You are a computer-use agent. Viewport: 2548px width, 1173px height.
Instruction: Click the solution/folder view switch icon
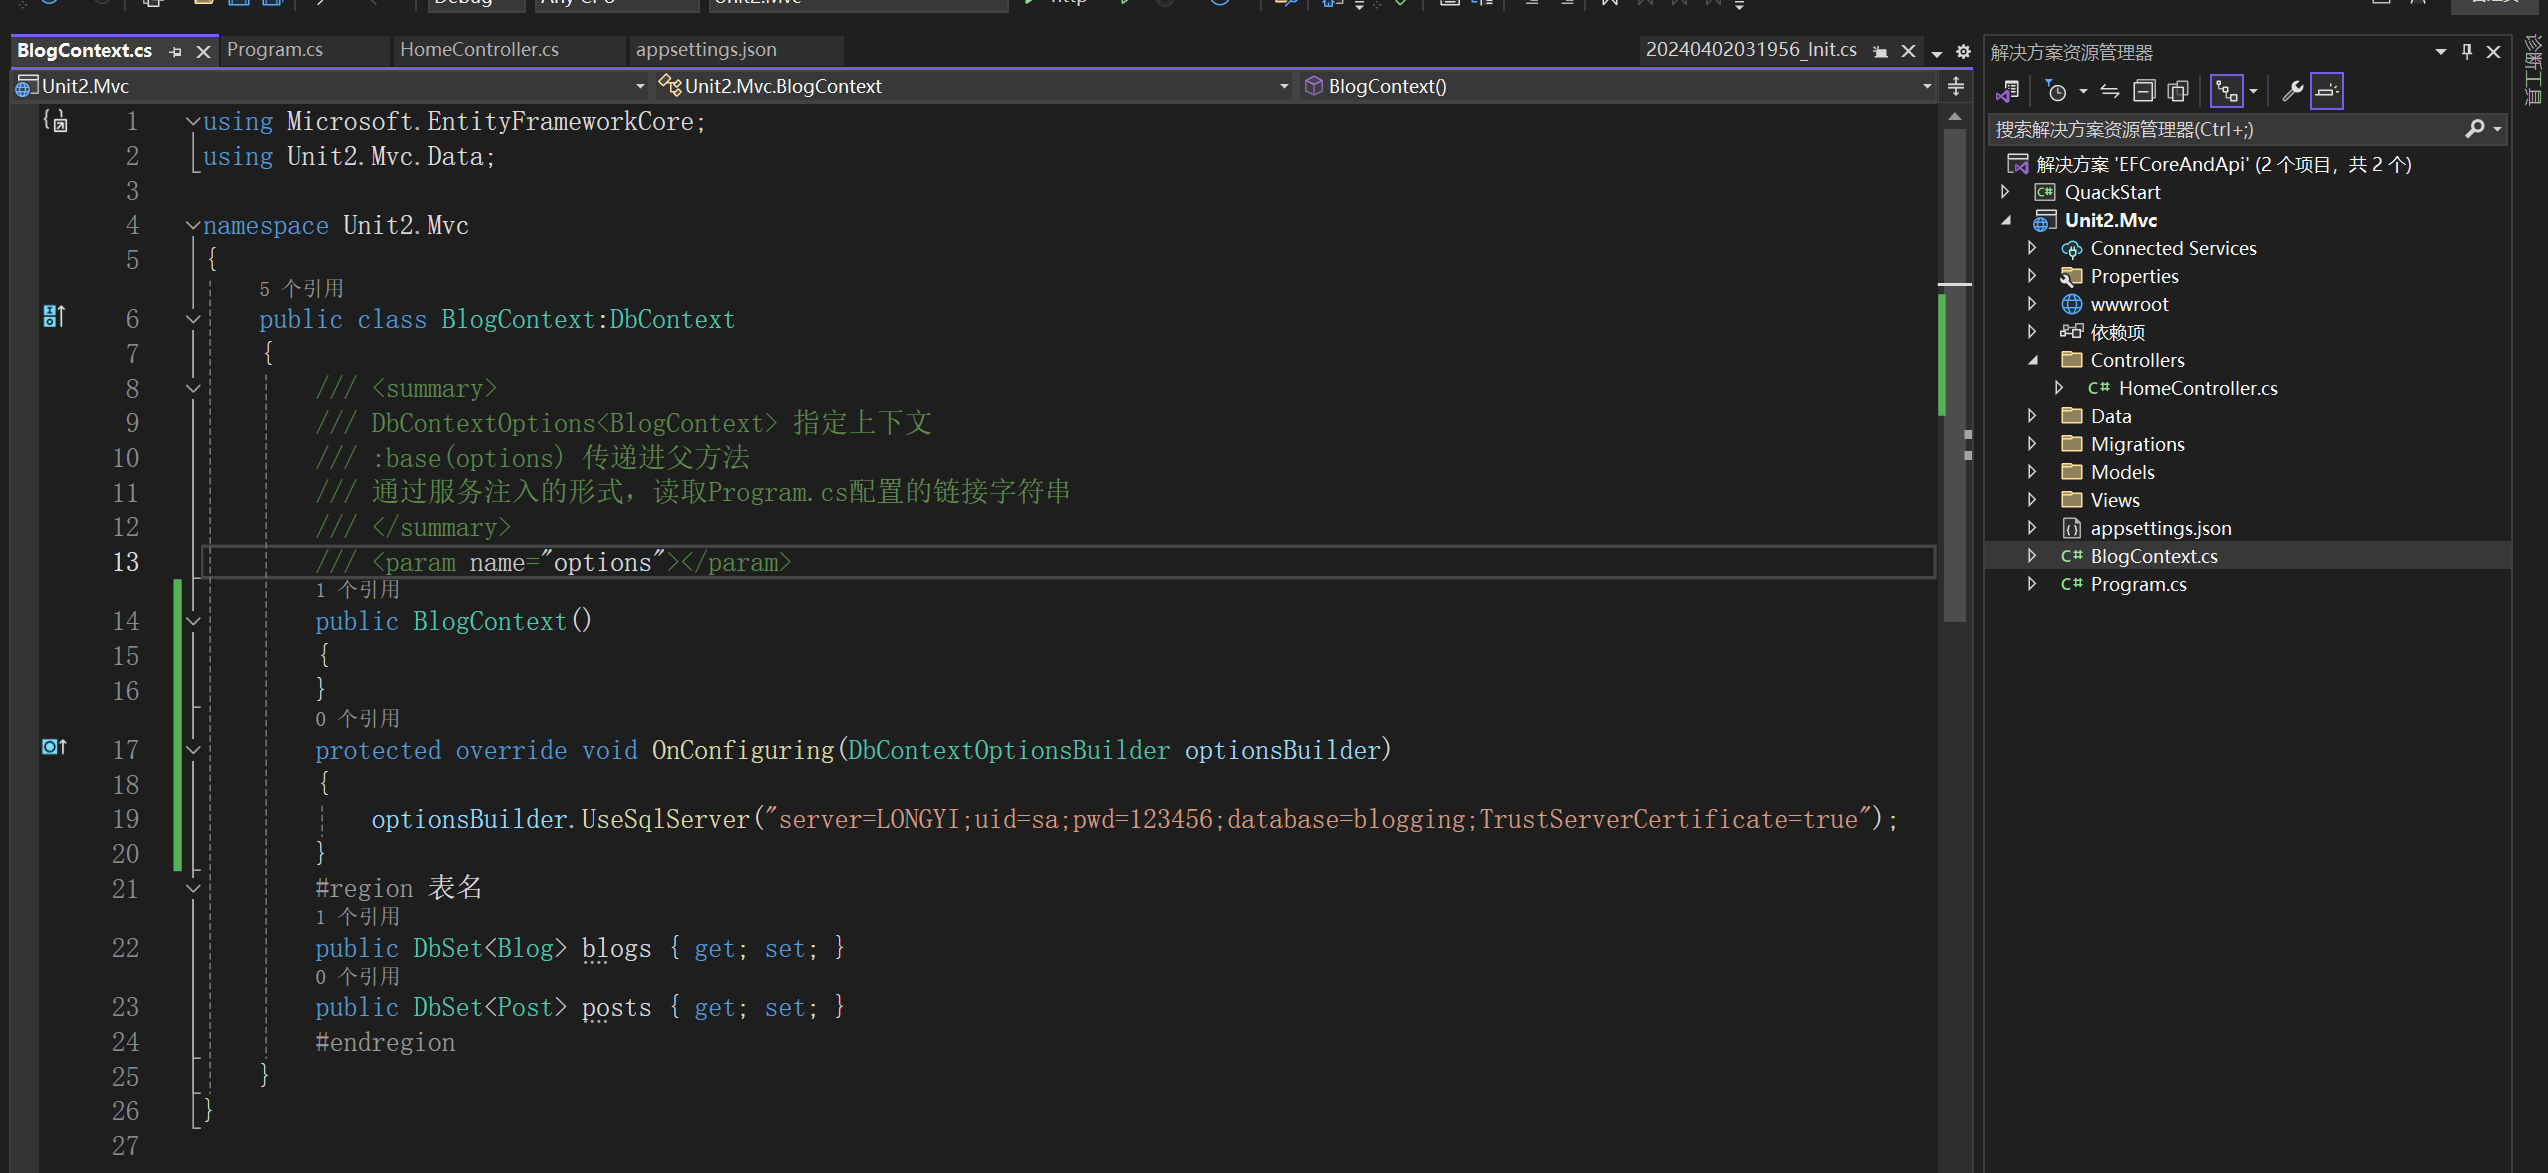pyautogui.click(x=2007, y=91)
